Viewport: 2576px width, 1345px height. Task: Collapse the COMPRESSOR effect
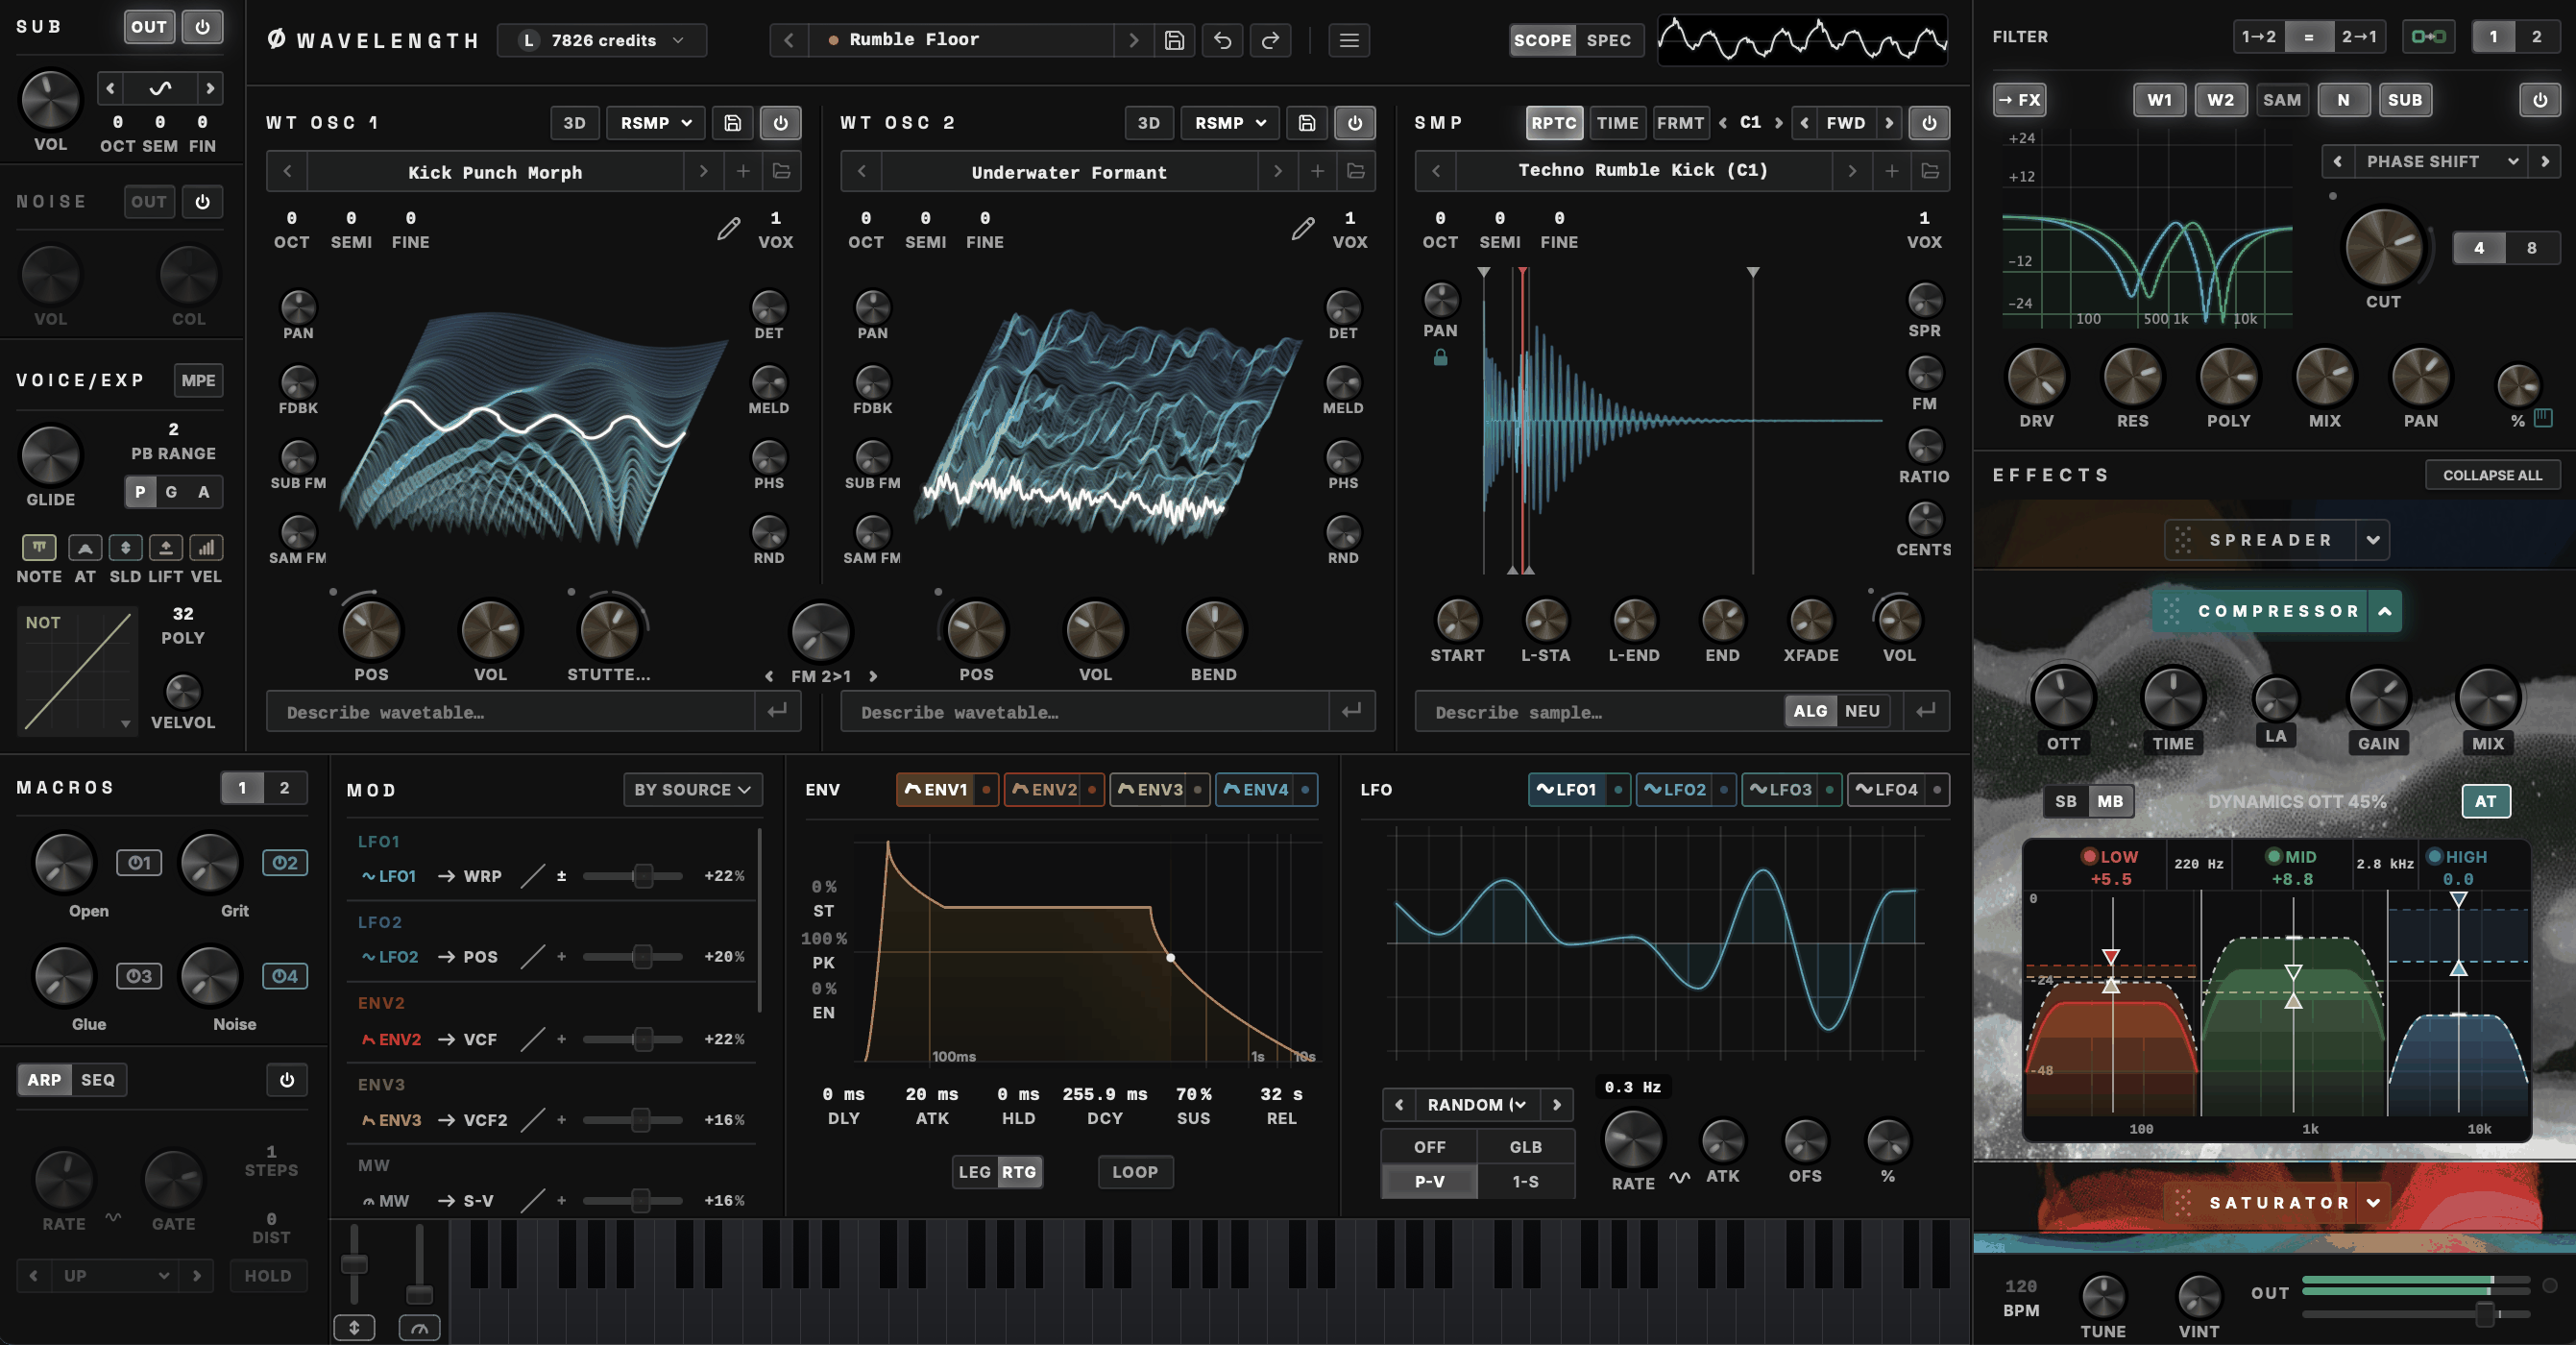[x=2385, y=611]
